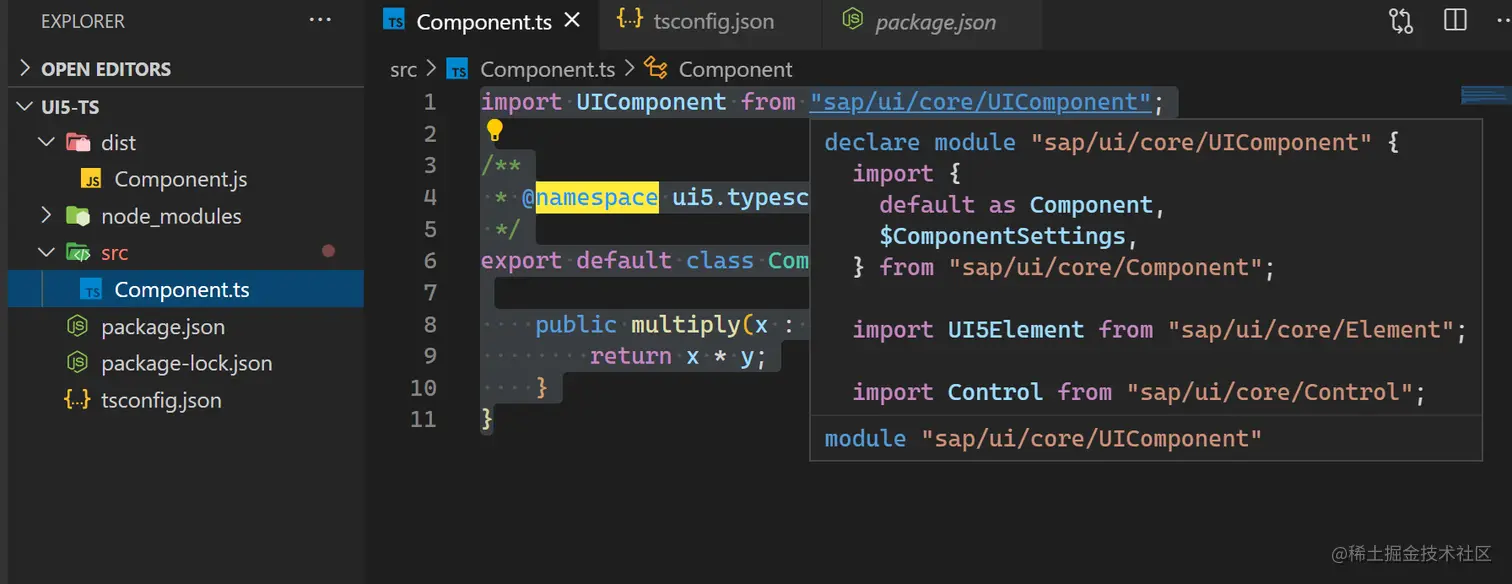Click the green node_modules folder icon
The width and height of the screenshot is (1512, 584).
click(x=77, y=216)
